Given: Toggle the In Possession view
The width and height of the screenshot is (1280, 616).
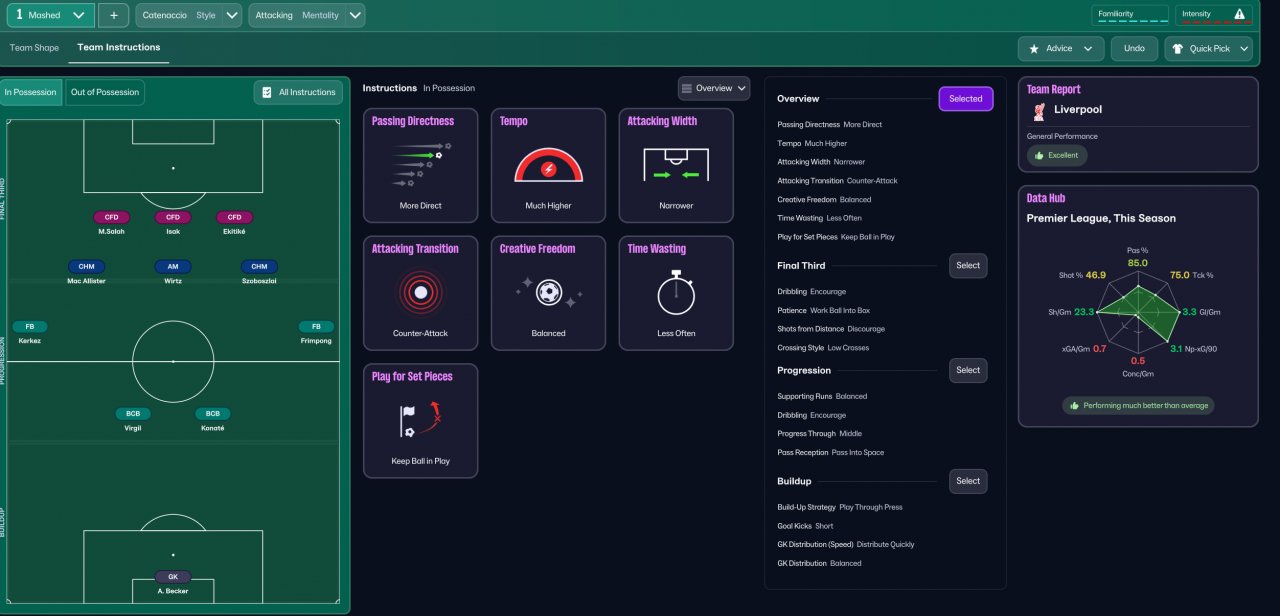Looking at the screenshot, I should tap(31, 92).
